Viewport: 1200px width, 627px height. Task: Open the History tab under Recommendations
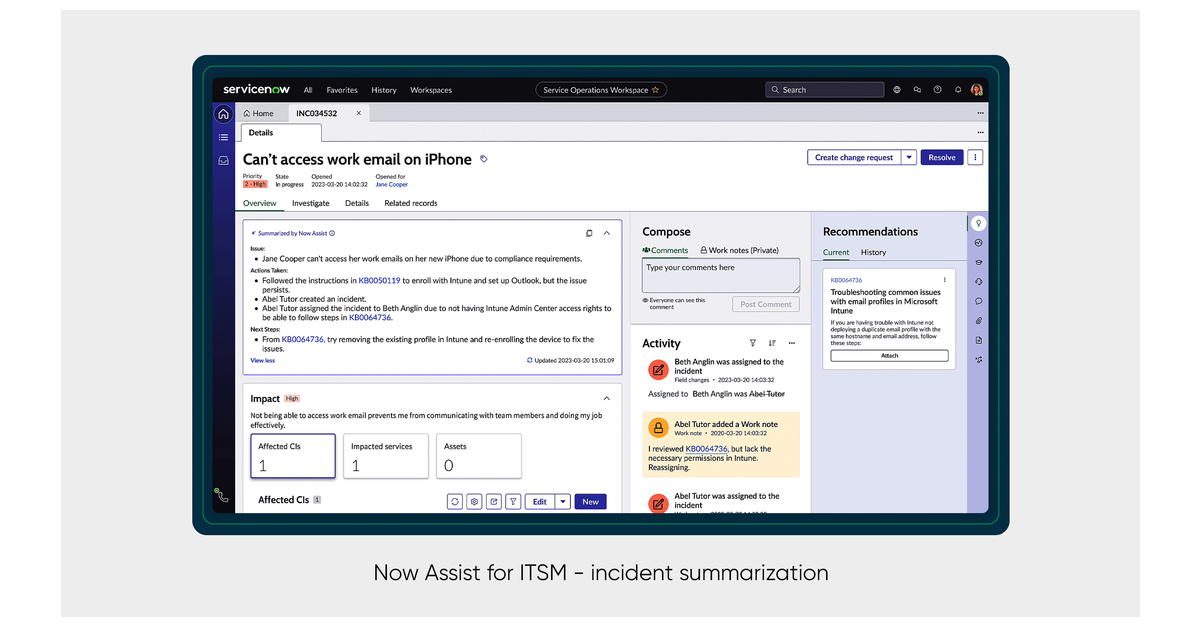coord(873,252)
